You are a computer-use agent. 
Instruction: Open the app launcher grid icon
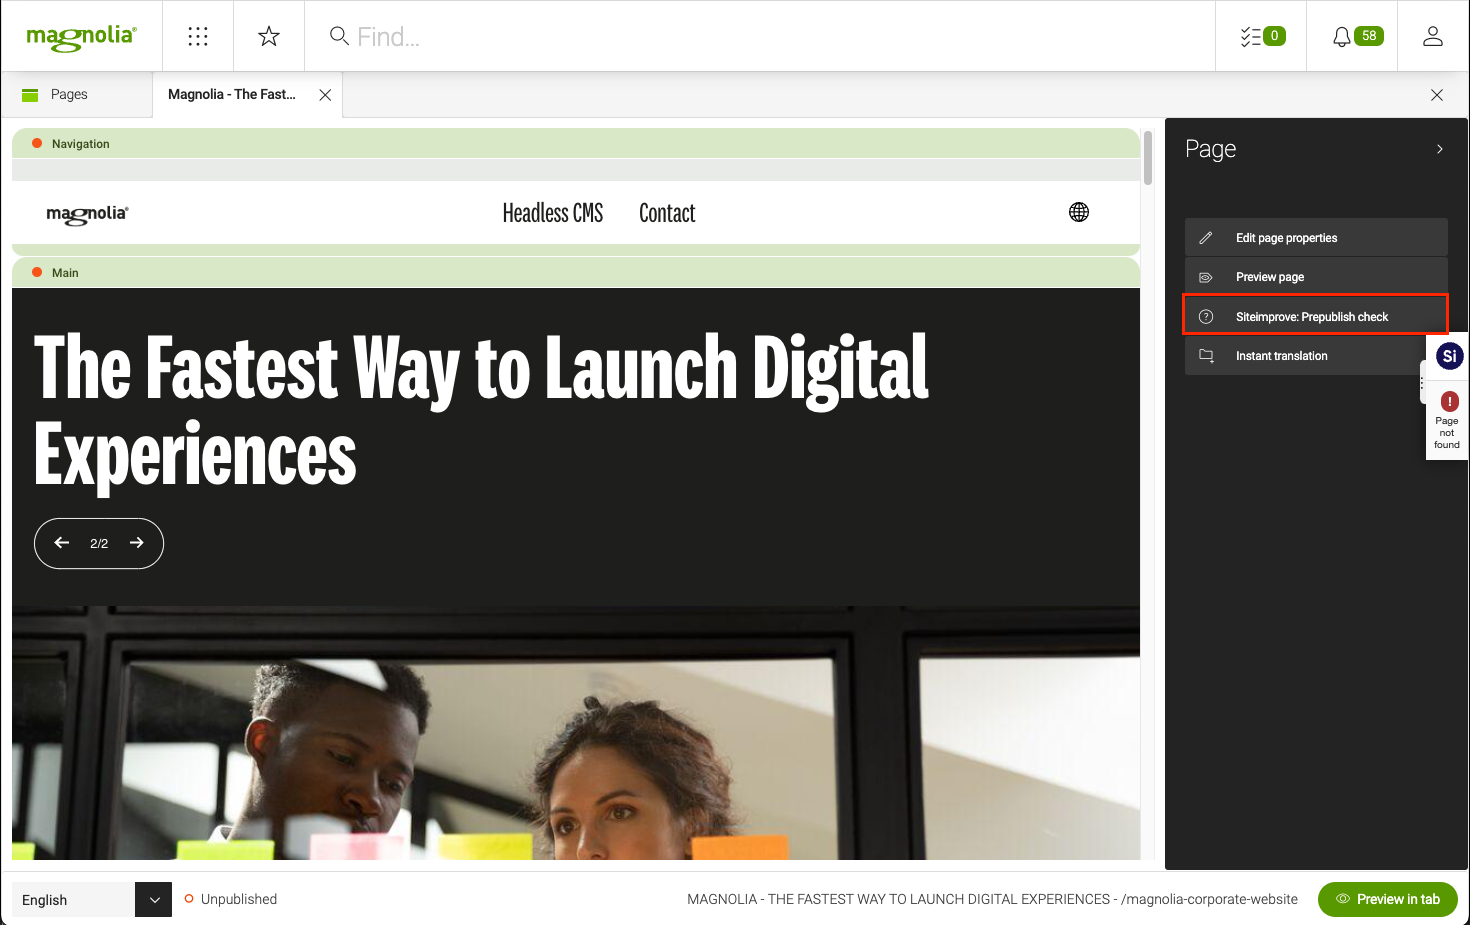click(198, 37)
